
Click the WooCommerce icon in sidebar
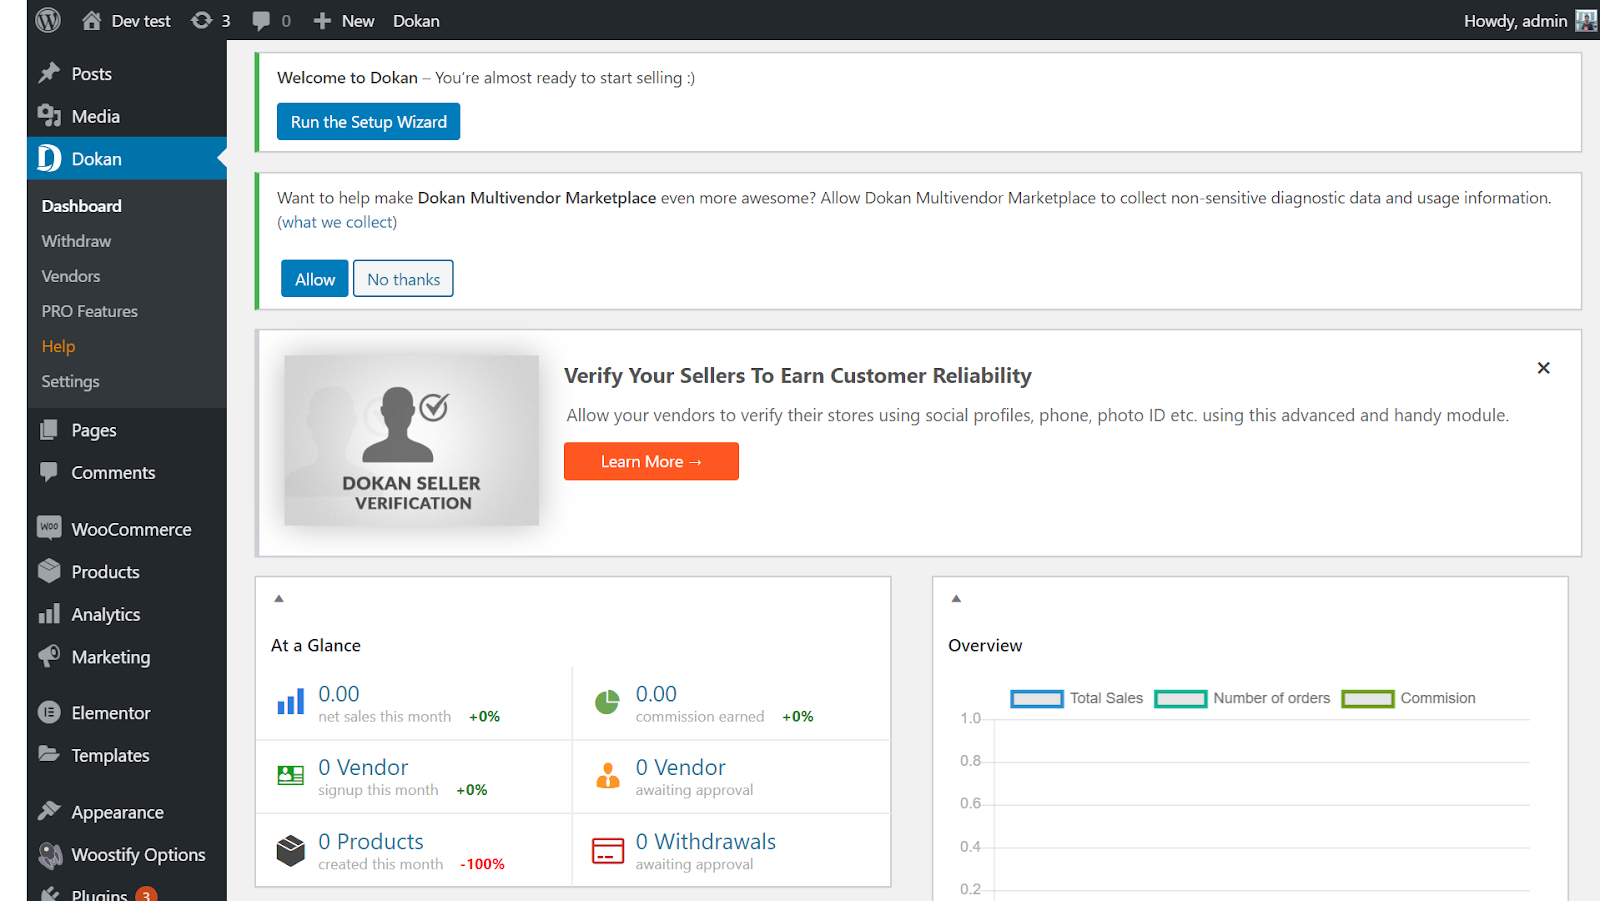tap(49, 527)
